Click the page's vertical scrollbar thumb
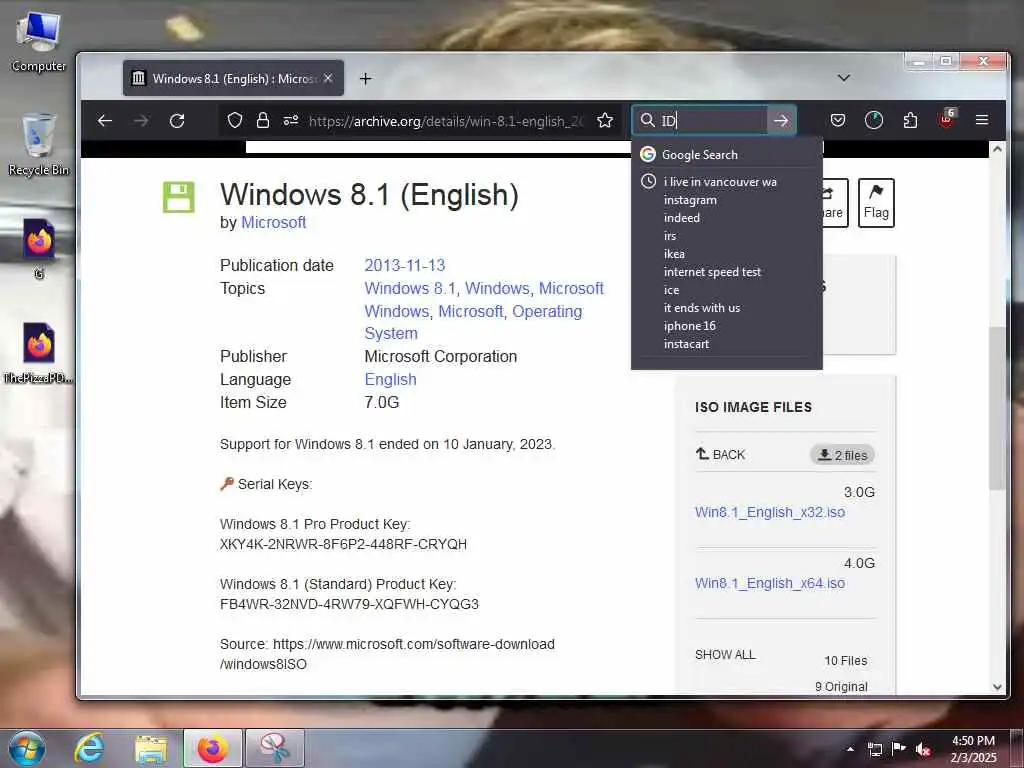1024x768 pixels. (x=997, y=408)
